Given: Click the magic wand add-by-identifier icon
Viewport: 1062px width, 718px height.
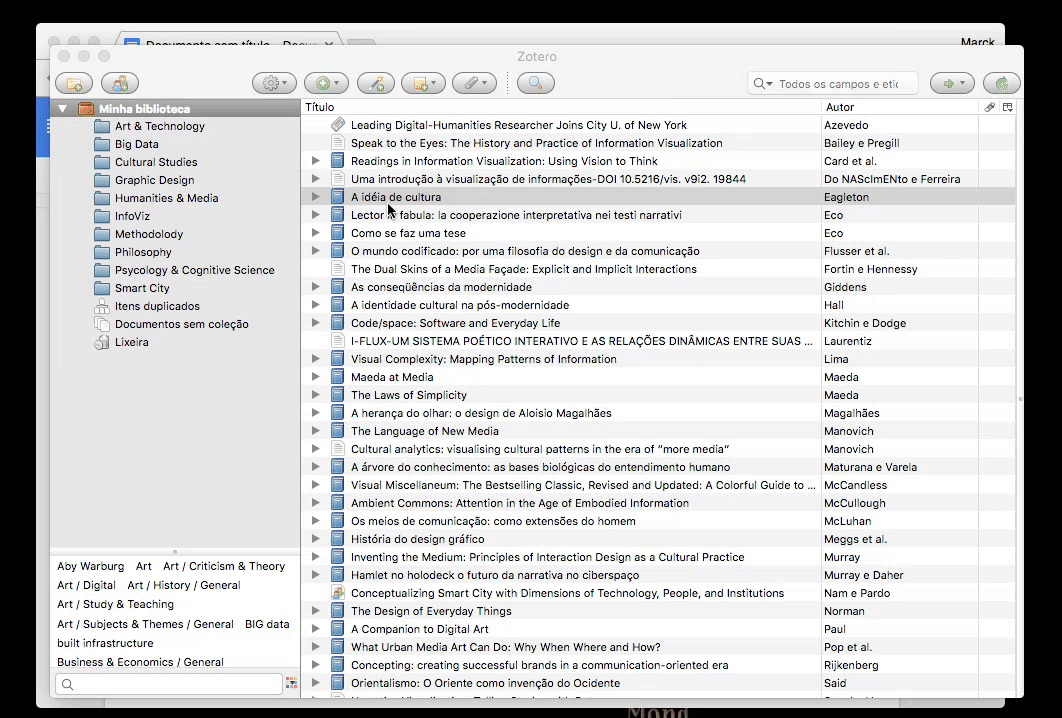Looking at the screenshot, I should [376, 83].
